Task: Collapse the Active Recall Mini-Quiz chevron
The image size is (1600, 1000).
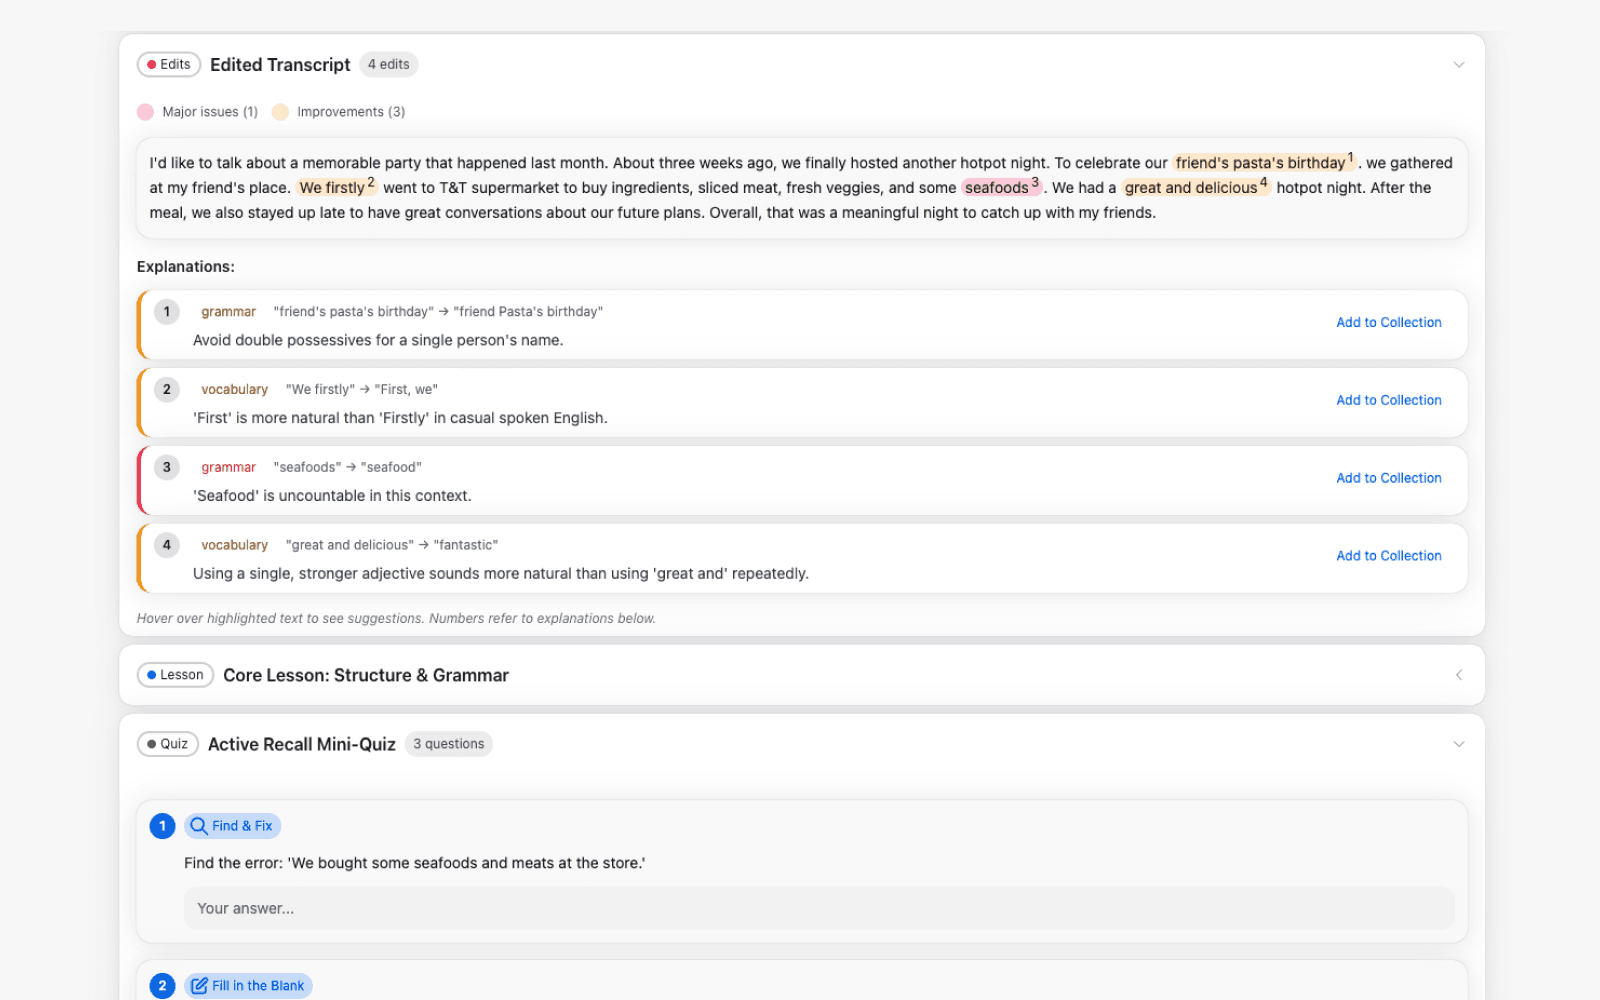Action: [1459, 744]
